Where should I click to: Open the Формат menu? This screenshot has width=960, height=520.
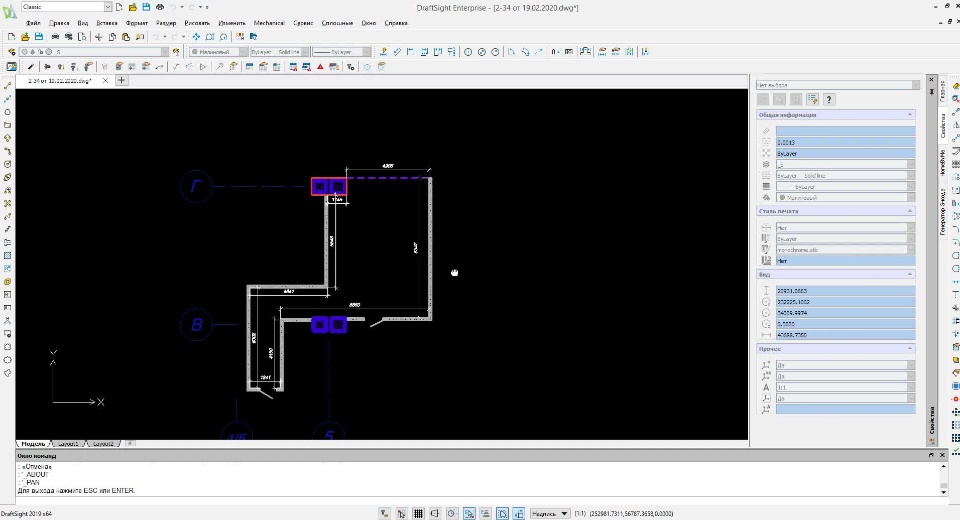click(x=137, y=22)
